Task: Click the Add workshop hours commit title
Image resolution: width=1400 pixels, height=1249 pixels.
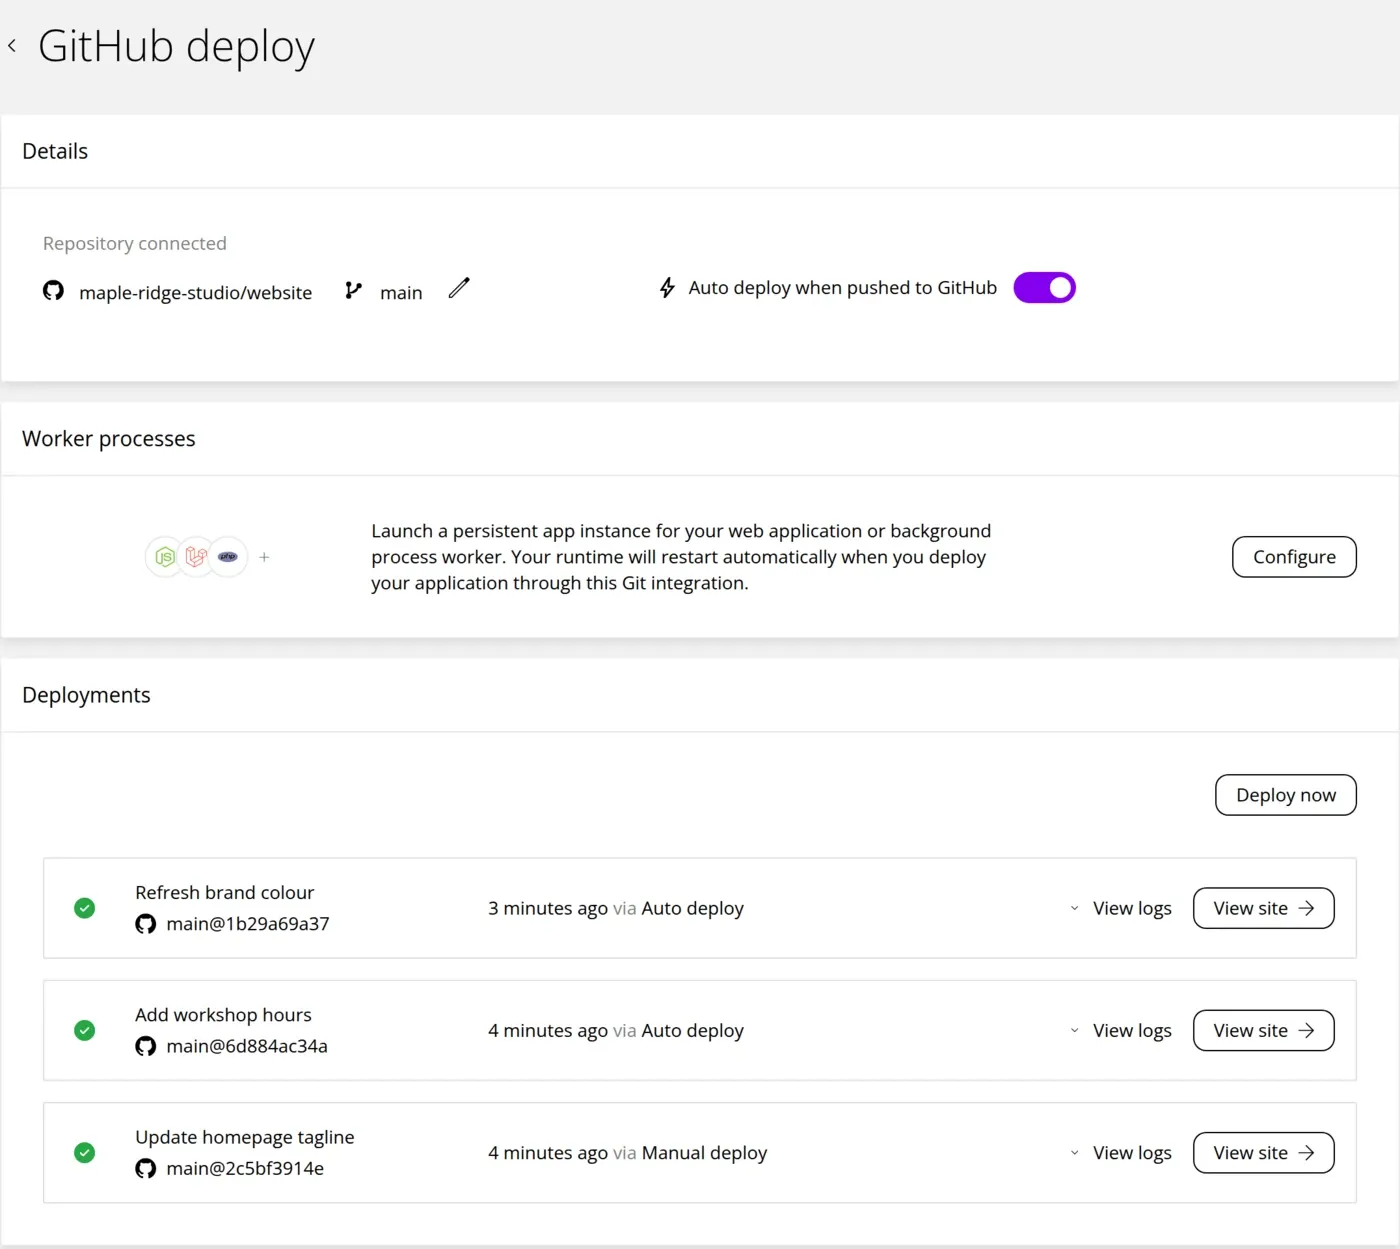Action: pos(223,1014)
